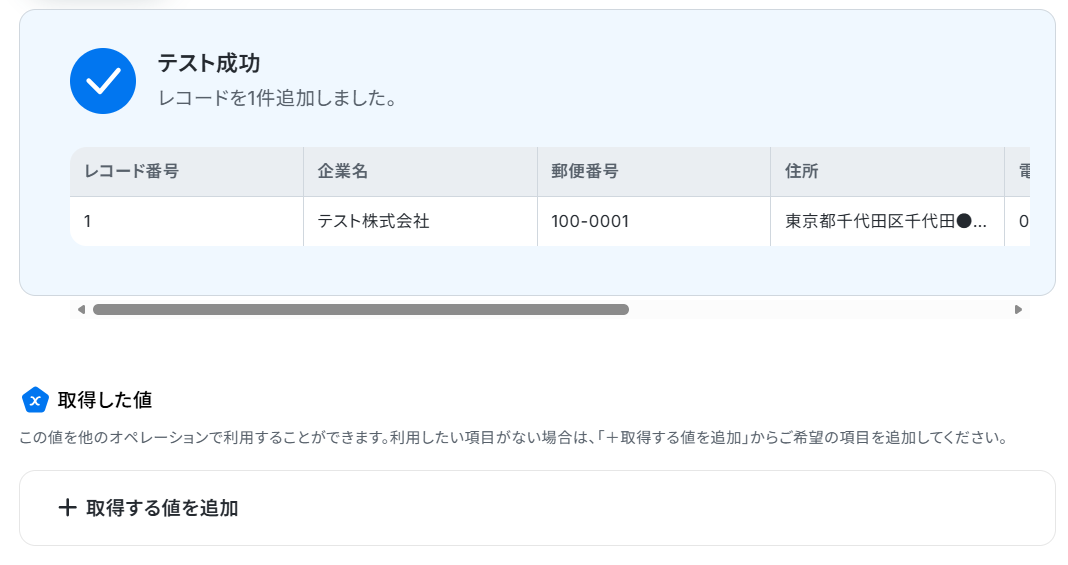Click the テスト成功 heading
1068x565 pixels.
[x=208, y=63]
